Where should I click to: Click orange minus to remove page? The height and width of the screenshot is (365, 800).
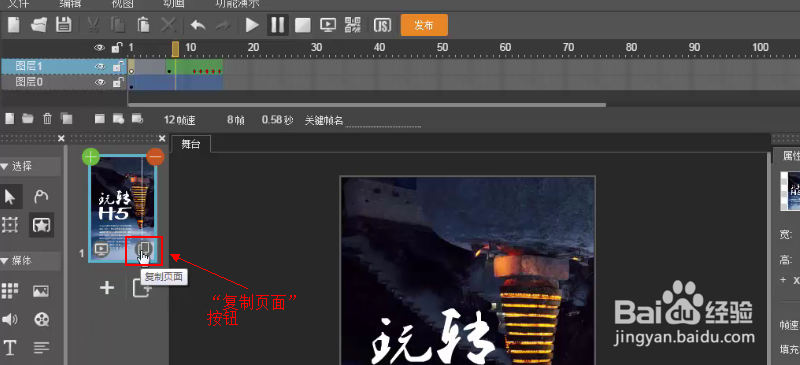click(155, 157)
